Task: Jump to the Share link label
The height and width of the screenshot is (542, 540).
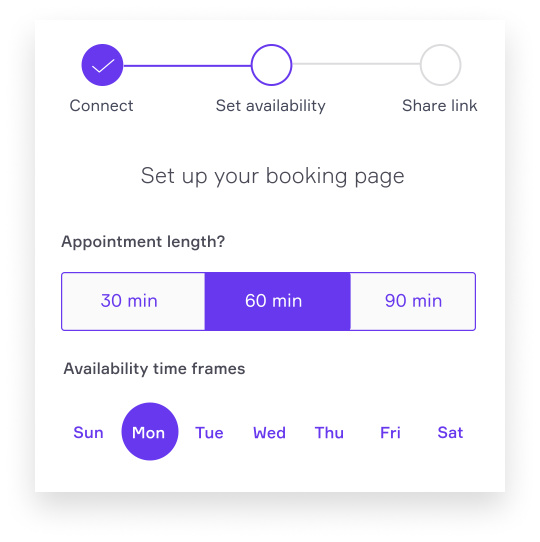Action: 440,105
